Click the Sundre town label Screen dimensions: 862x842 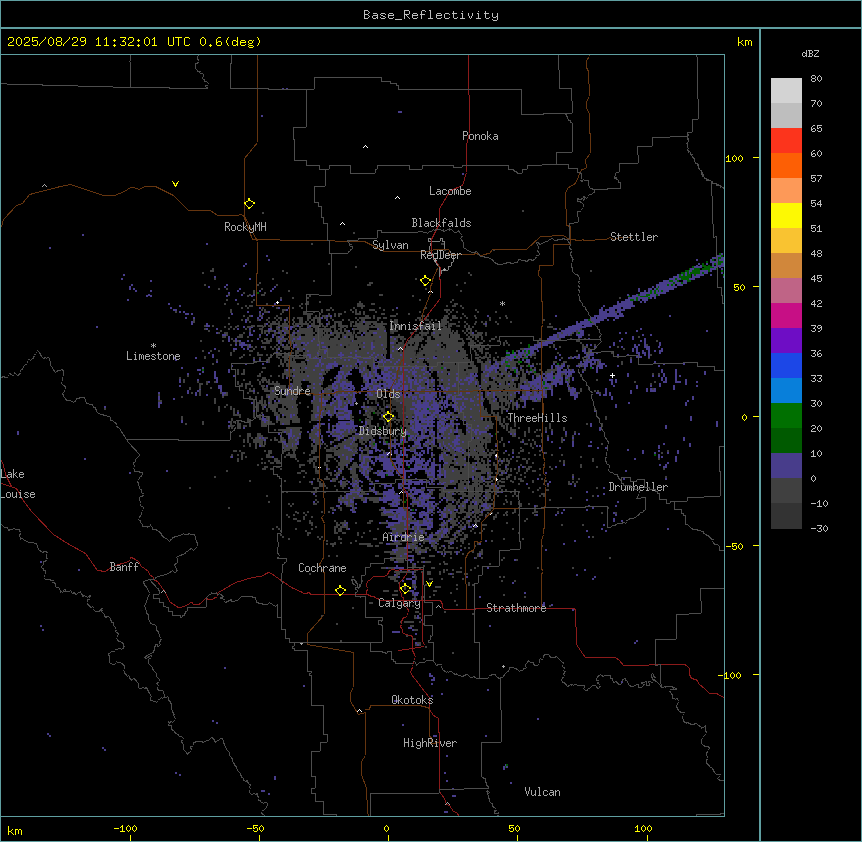[x=292, y=391]
